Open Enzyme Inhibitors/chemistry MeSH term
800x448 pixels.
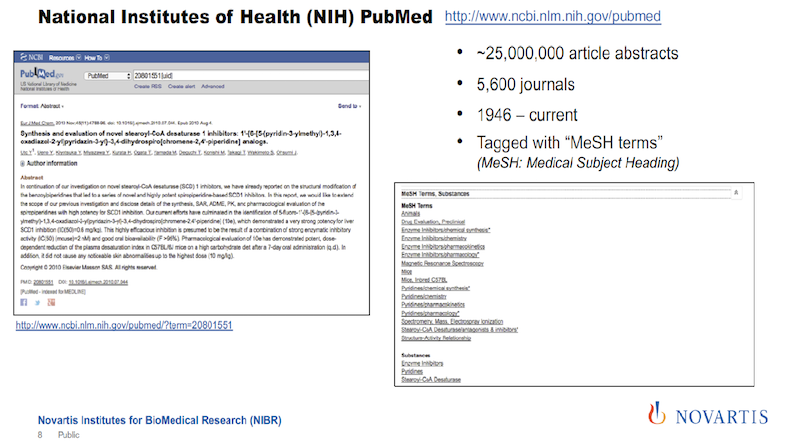[x=434, y=238]
